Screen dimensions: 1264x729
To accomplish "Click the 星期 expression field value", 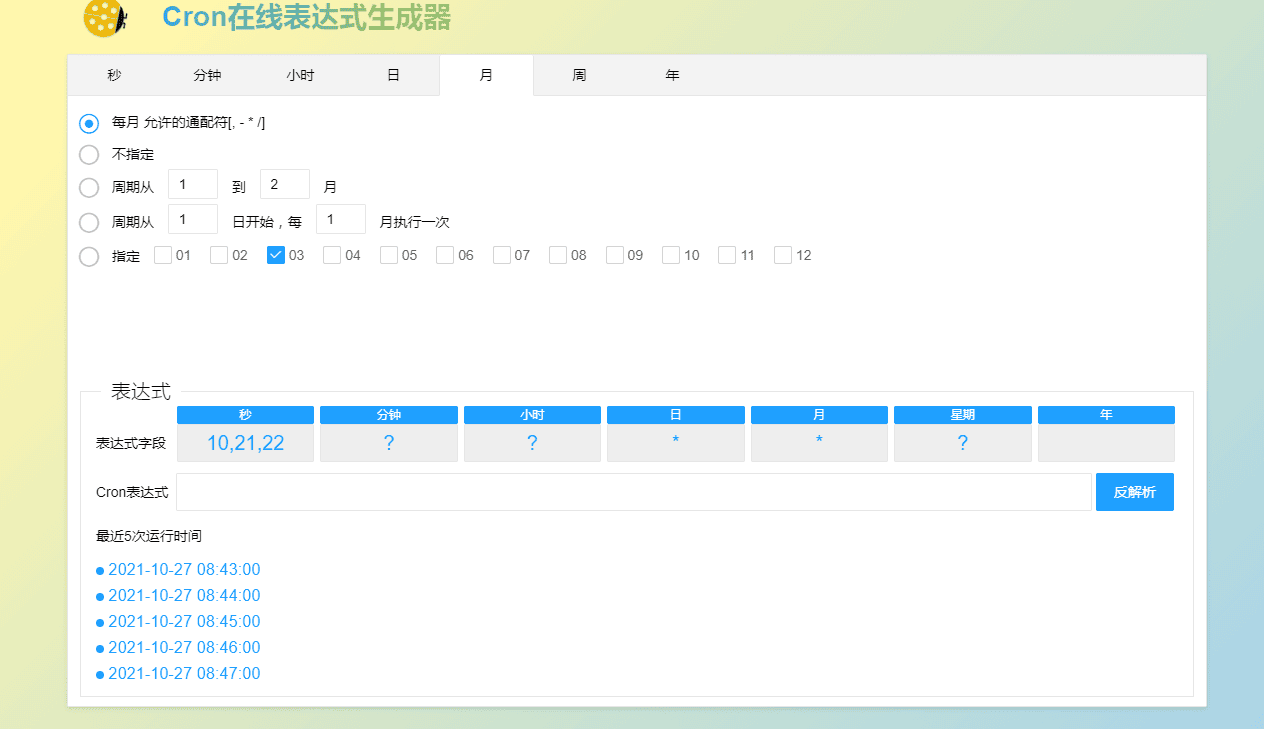I will coord(962,443).
